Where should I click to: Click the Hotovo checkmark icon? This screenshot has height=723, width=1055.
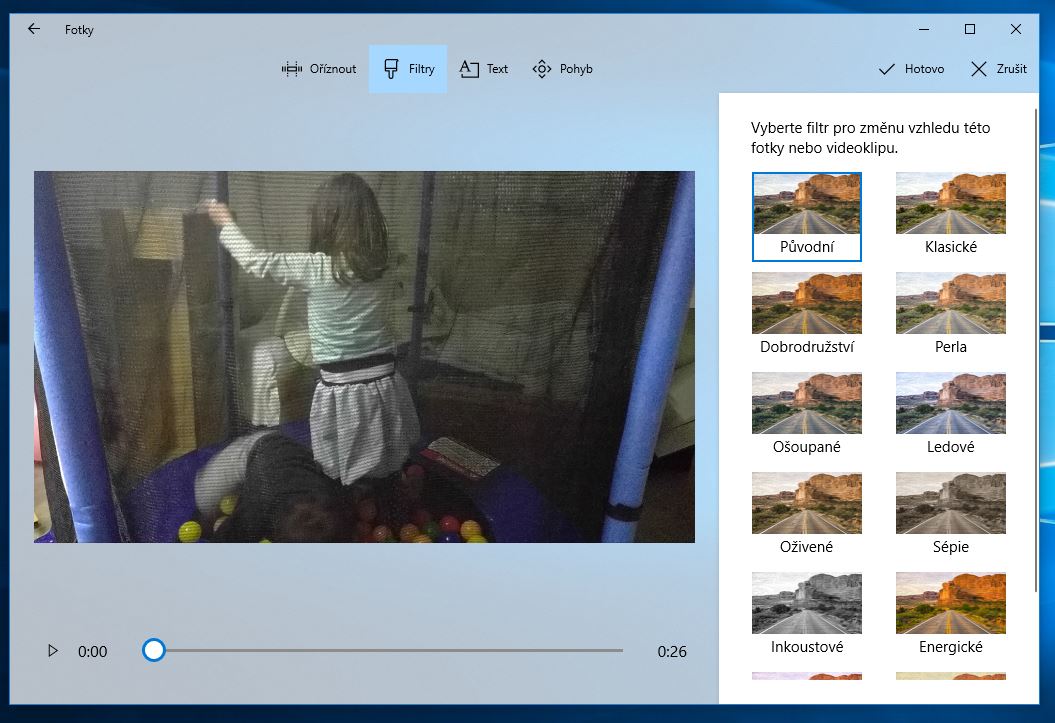pos(887,69)
